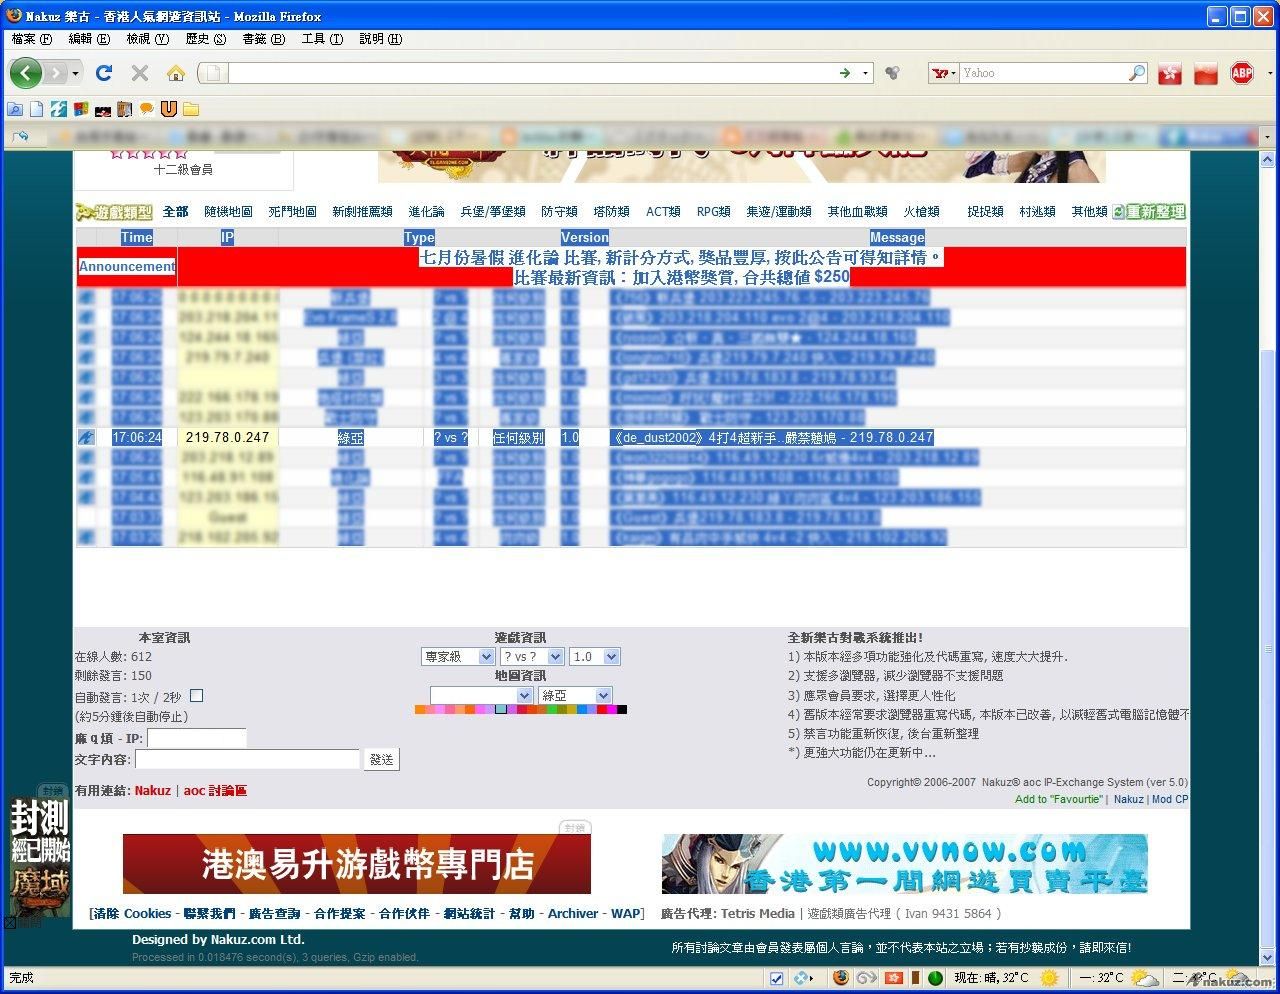Open the '? vs ?' match type dropdown
1280x994 pixels.
530,657
